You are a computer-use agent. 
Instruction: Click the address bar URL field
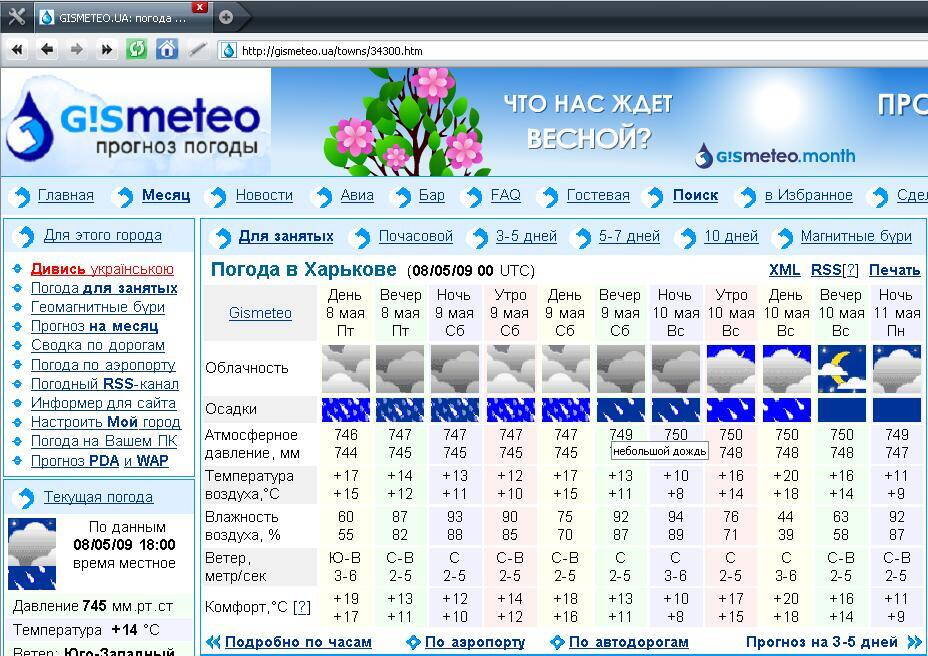click(500, 51)
